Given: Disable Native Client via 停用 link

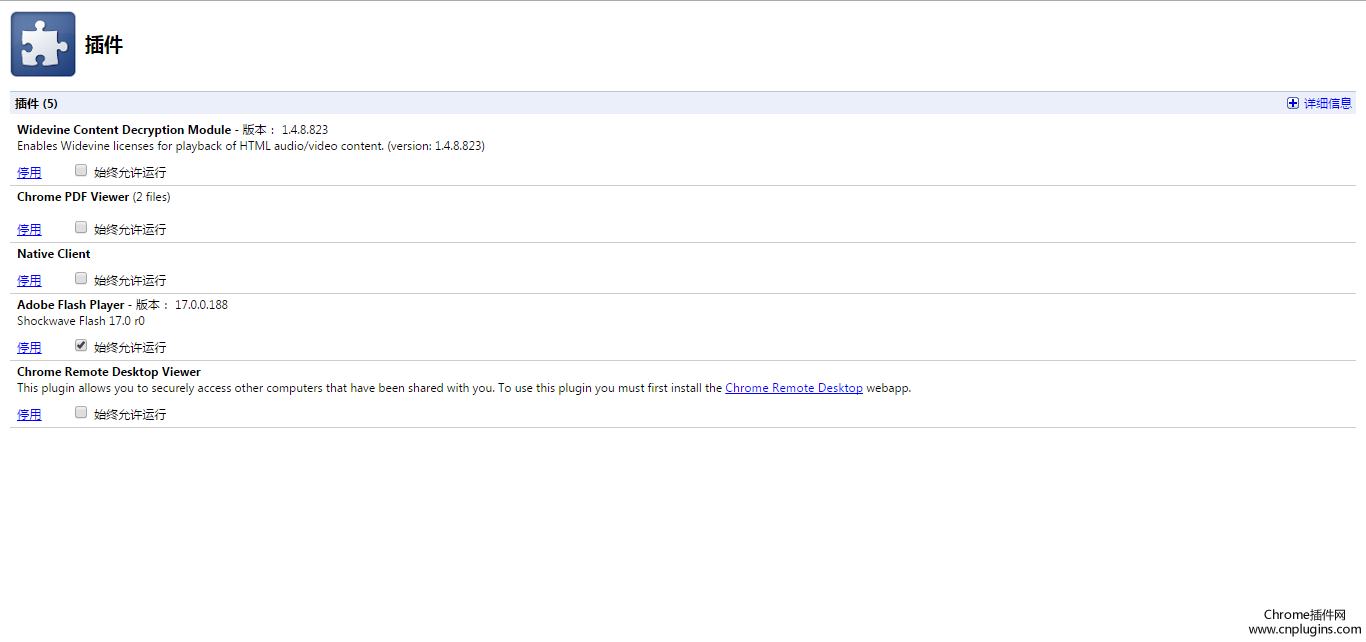Looking at the screenshot, I should [x=29, y=281].
